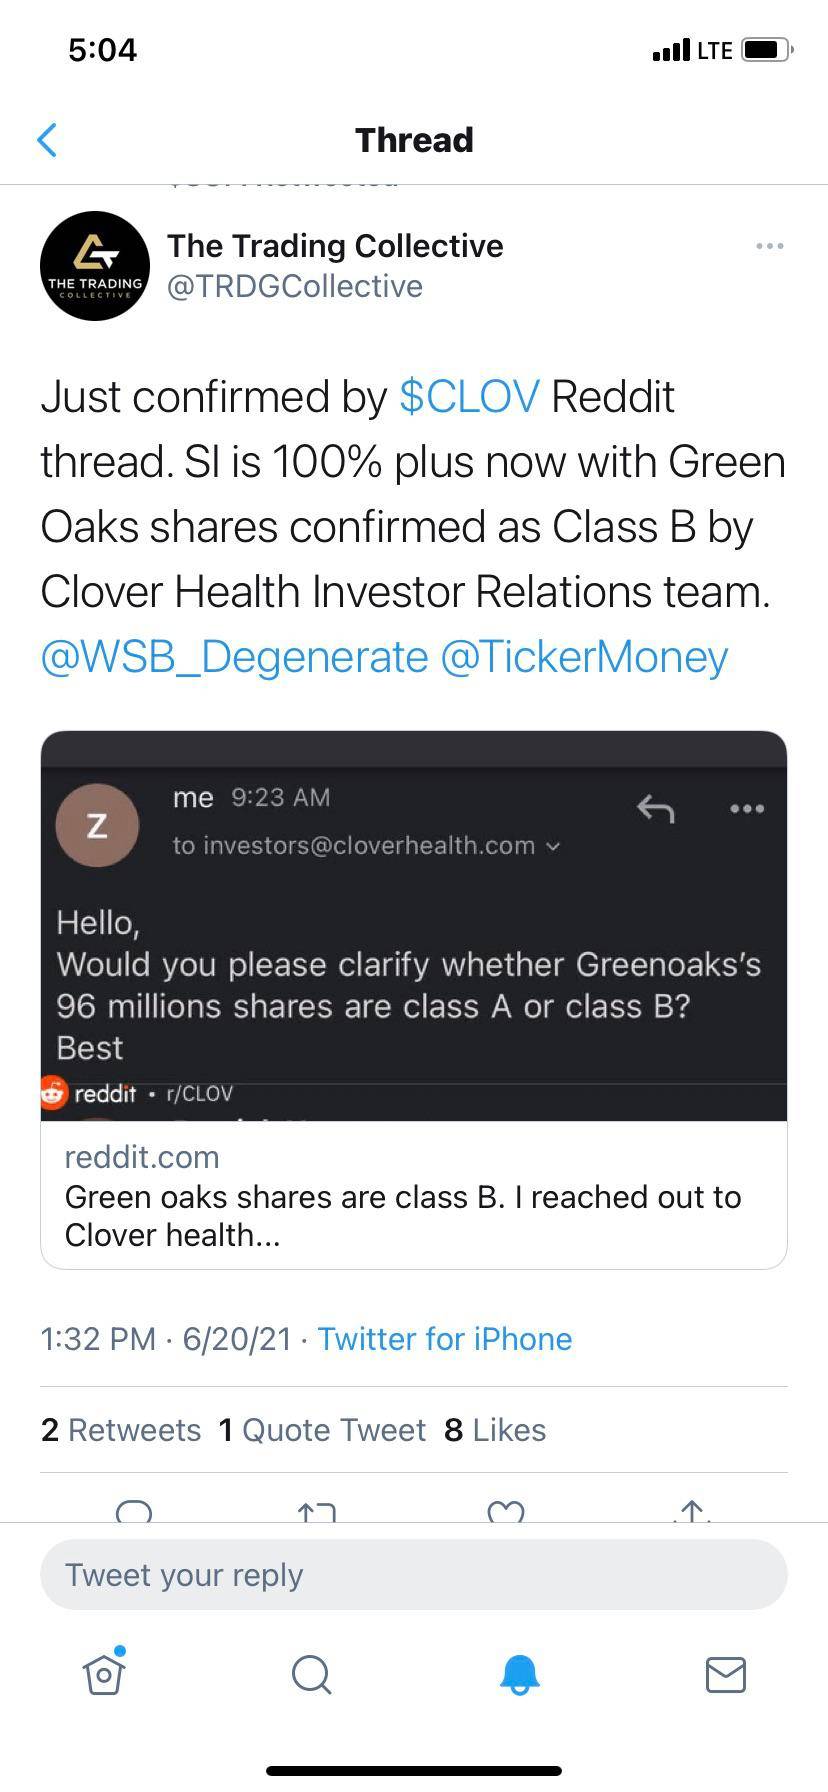Viewport: 828px width, 1792px height.
Task: Tap the share icon under the tweet
Action: click(x=693, y=1511)
